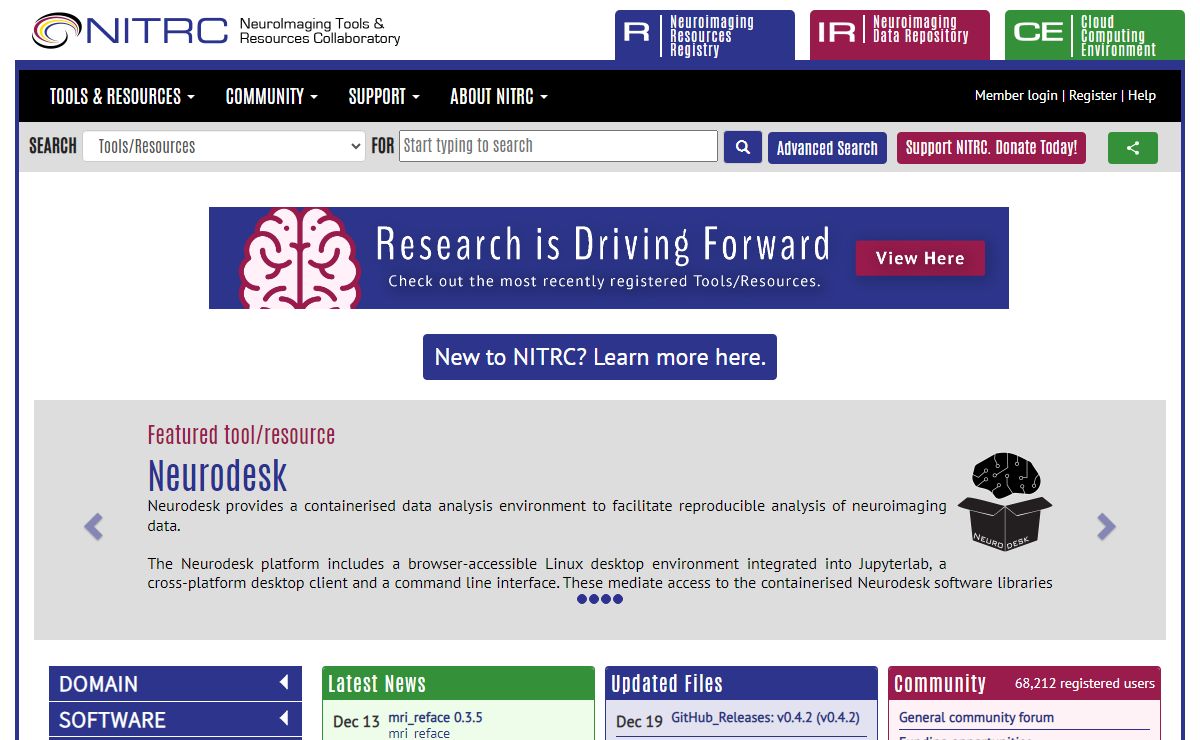The image size is (1200, 740).
Task: Click into the Start typing to search field
Action: 558,146
